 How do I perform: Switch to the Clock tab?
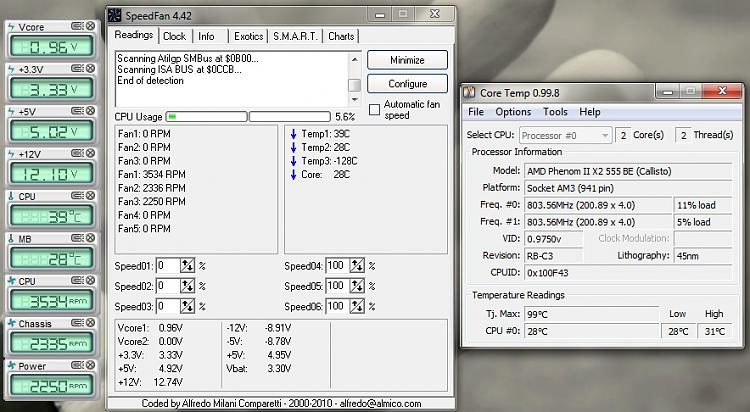175,36
